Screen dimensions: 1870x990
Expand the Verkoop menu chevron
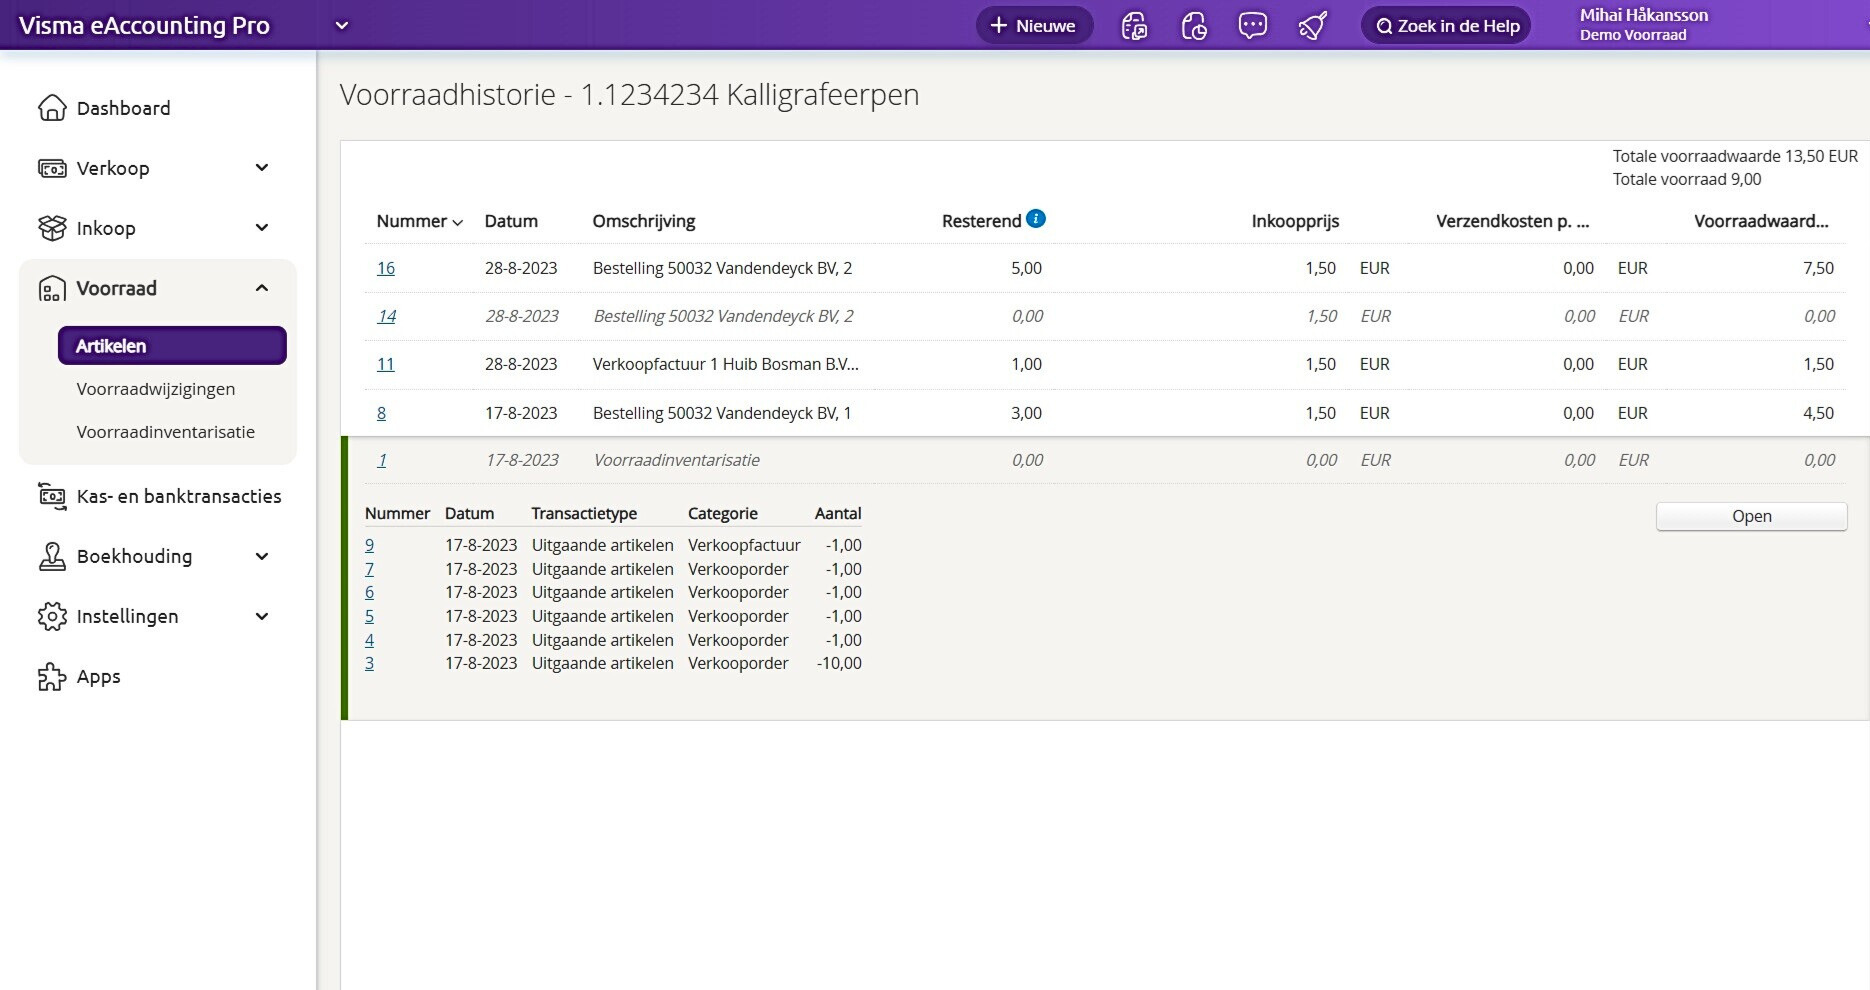262,168
